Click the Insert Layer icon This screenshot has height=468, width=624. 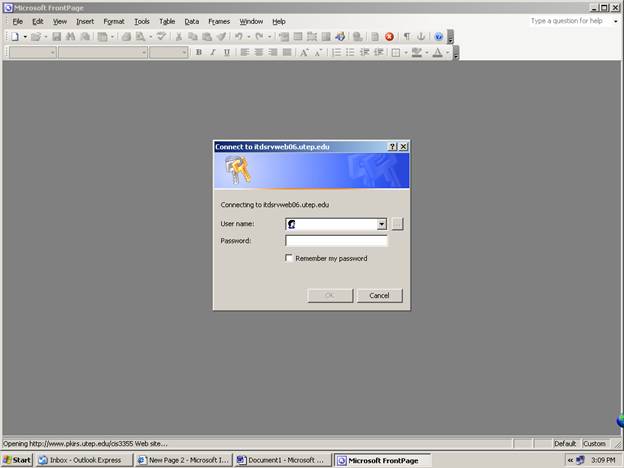click(312, 37)
